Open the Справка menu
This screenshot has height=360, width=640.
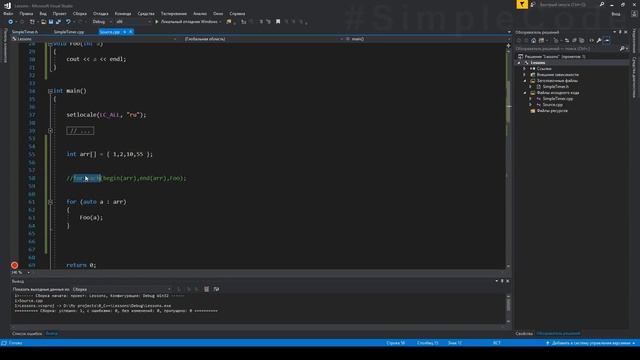237,13
